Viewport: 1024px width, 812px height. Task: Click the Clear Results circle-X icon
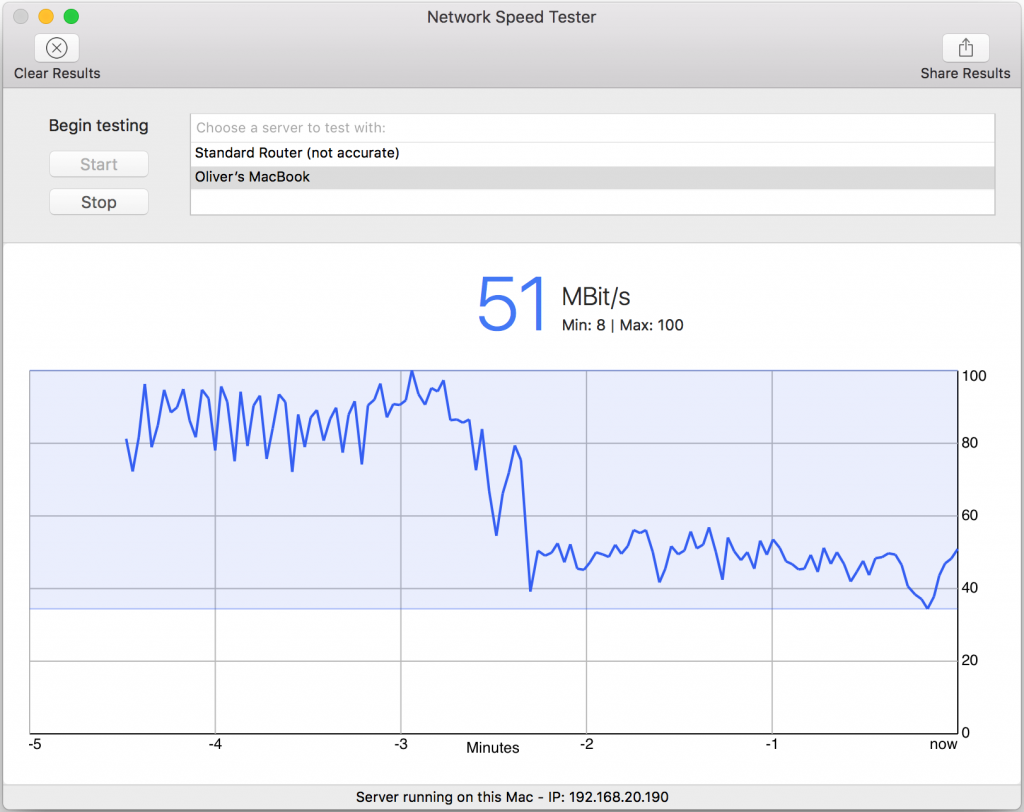pos(56,47)
